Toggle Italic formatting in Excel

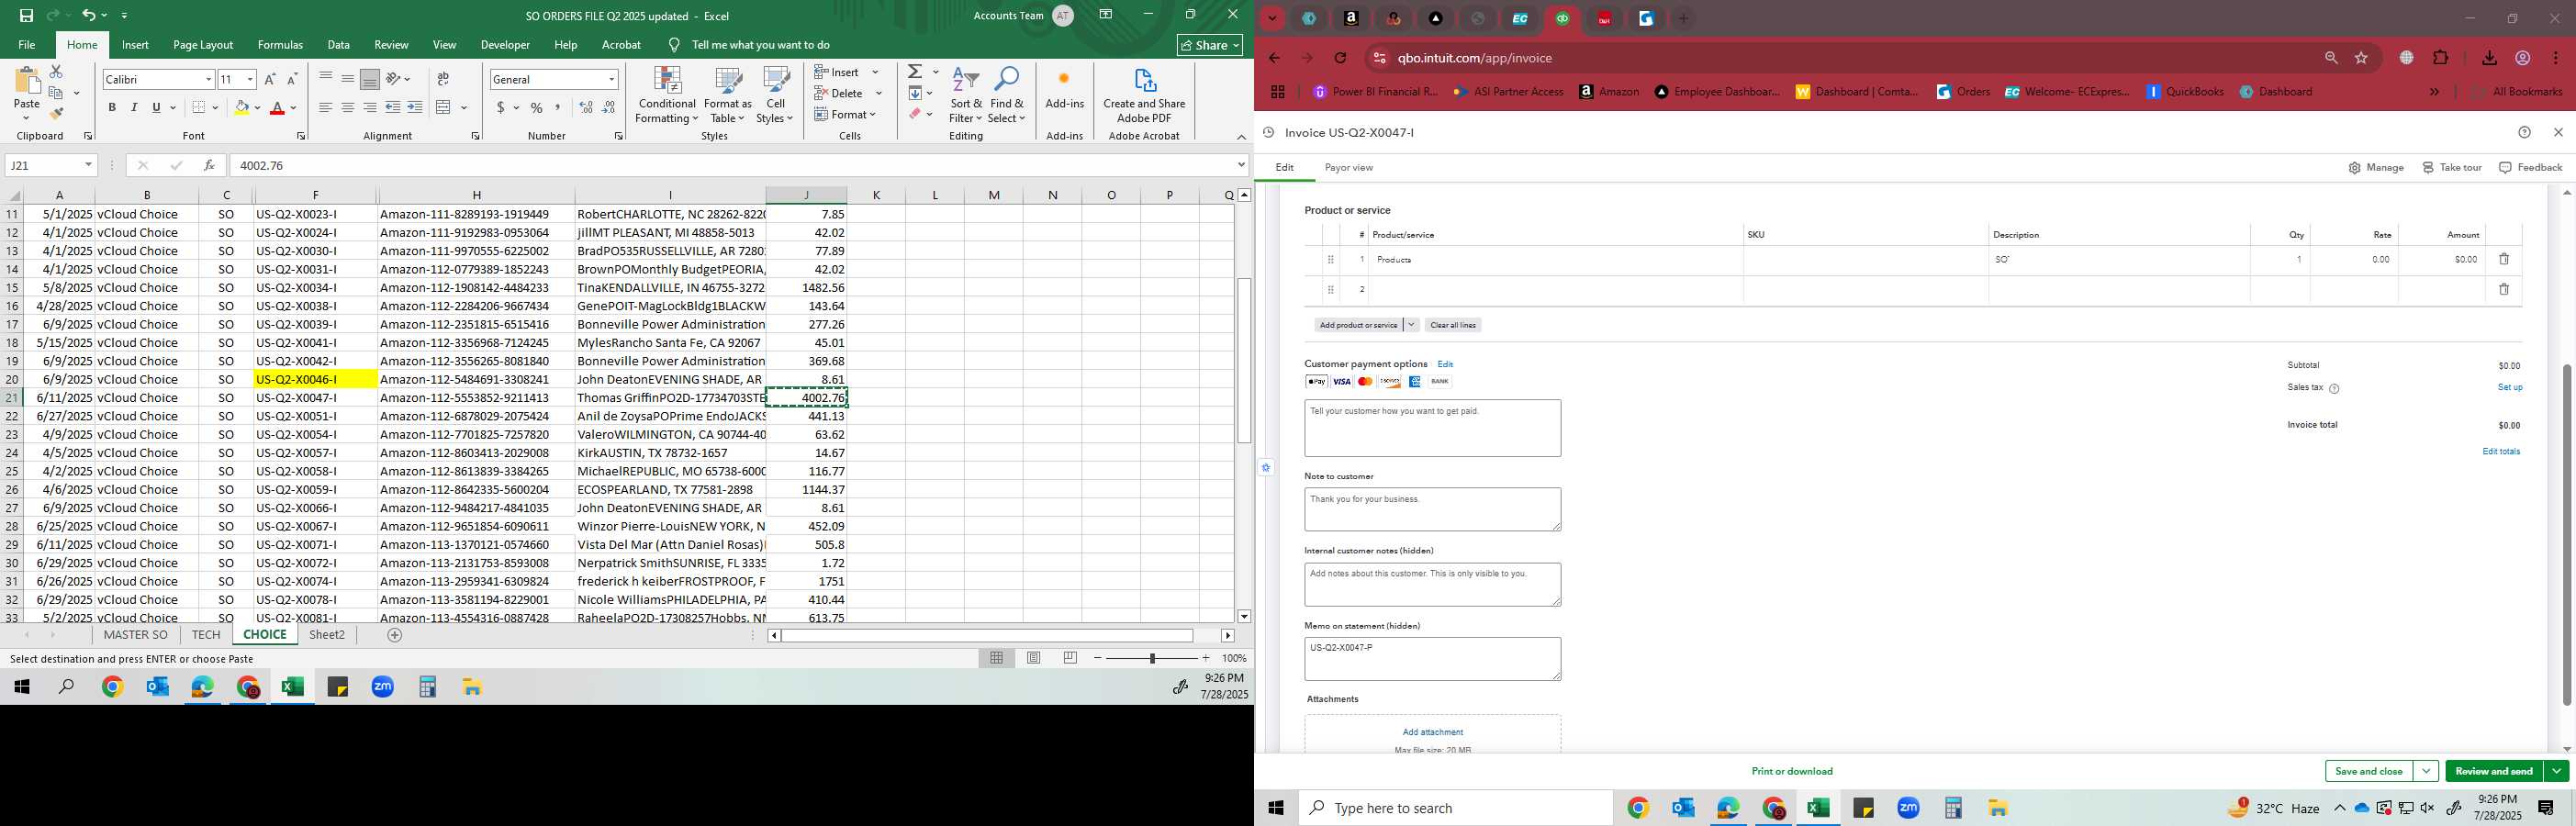click(x=134, y=107)
